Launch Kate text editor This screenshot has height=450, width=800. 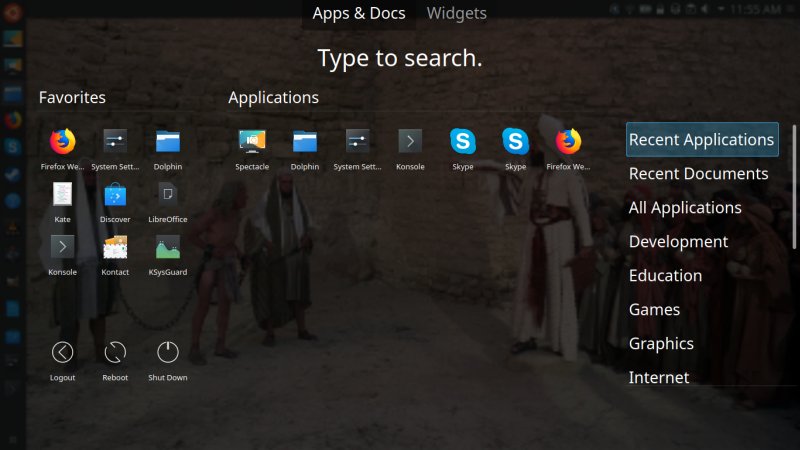[62, 195]
